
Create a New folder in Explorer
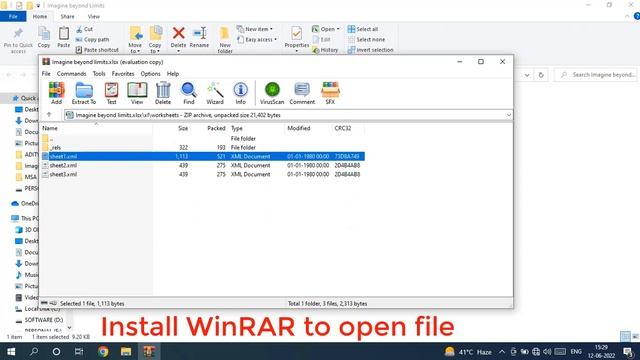(225, 40)
